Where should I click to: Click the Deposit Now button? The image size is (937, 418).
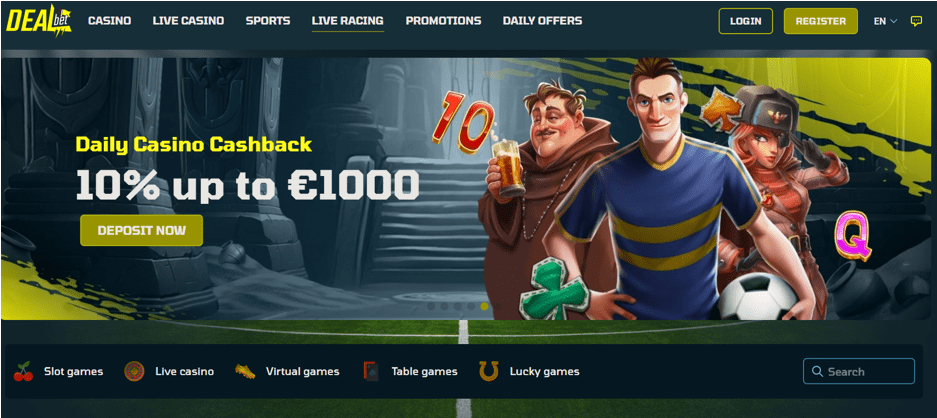pyautogui.click(x=142, y=230)
